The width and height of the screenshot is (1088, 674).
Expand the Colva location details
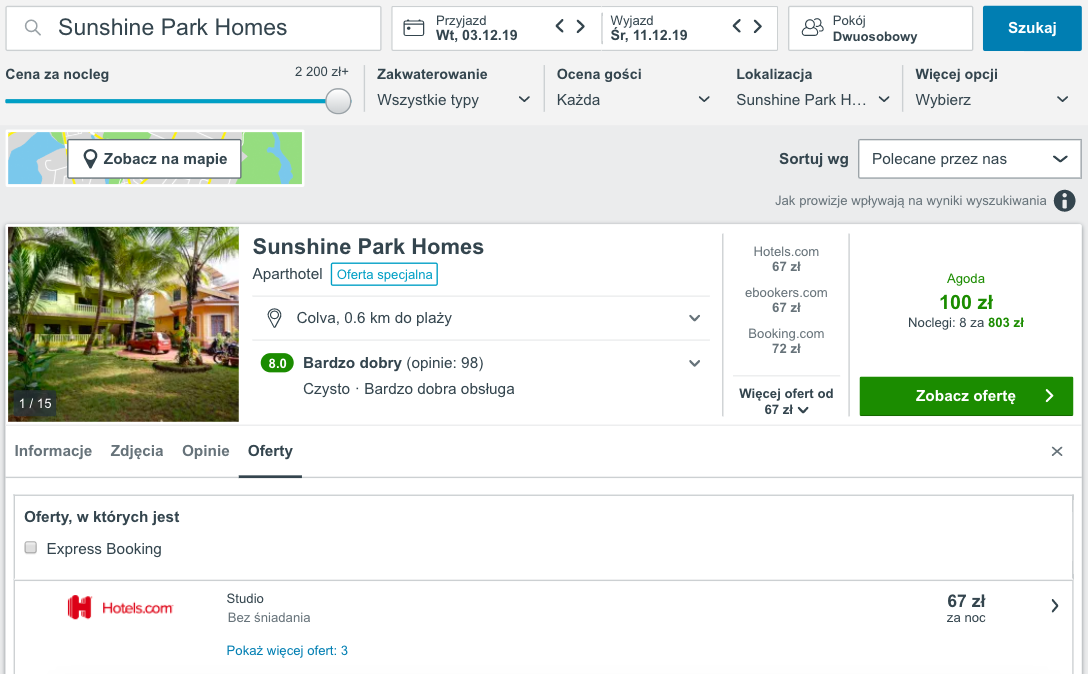click(x=694, y=318)
